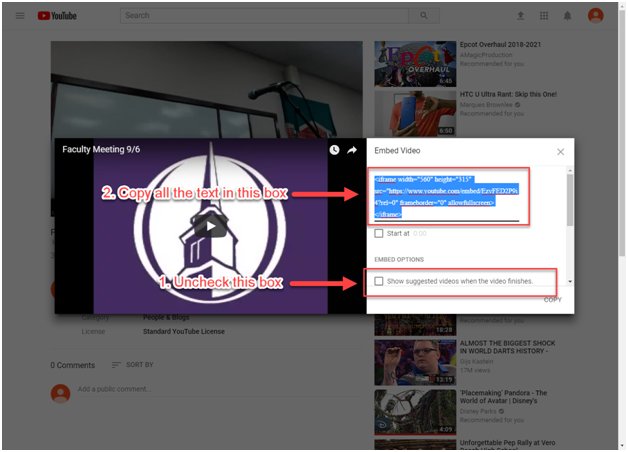The width and height of the screenshot is (628, 452).
Task: Open the world darts history thumbnail
Action: [x=415, y=362]
